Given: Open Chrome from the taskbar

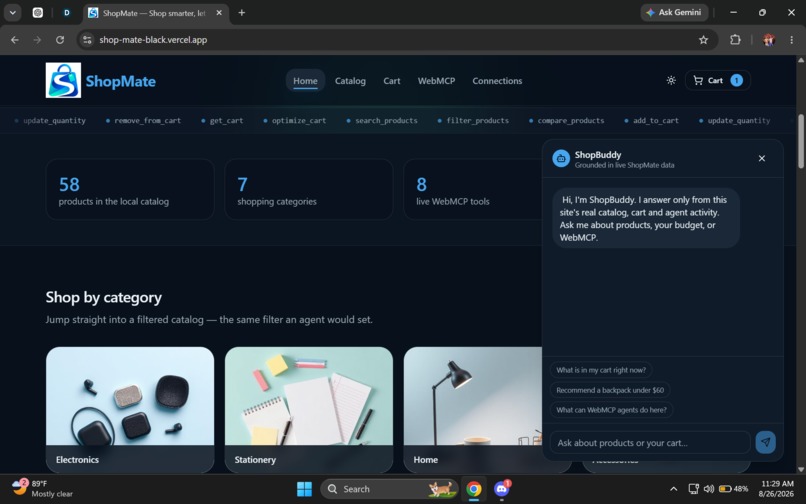Looking at the screenshot, I should 474,489.
